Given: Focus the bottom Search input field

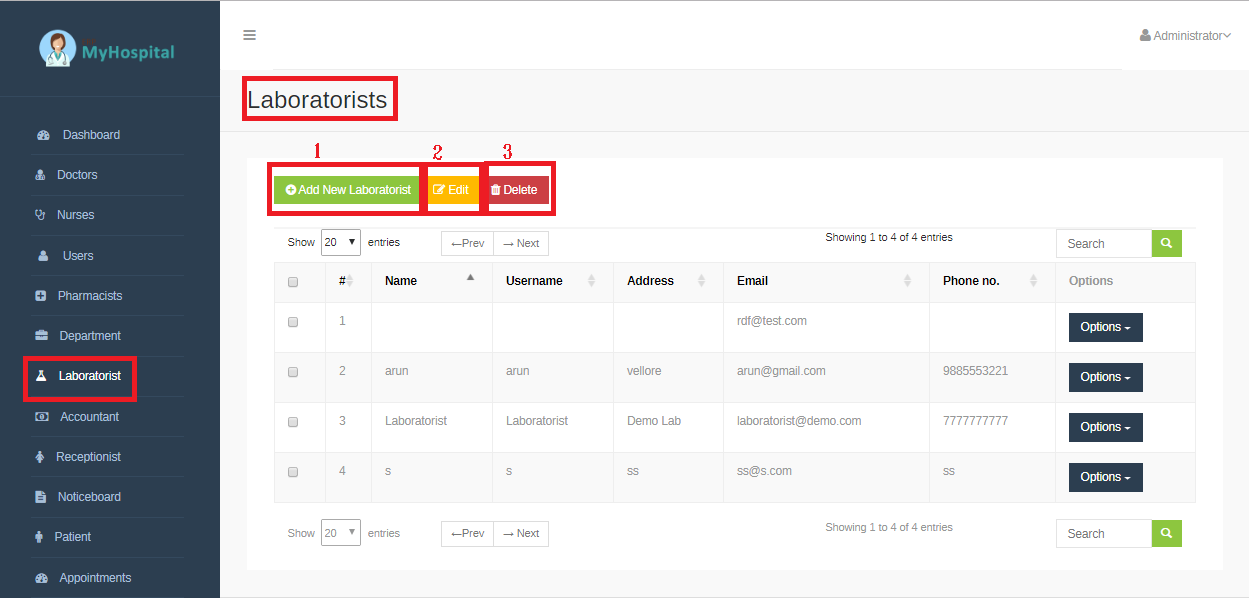Looking at the screenshot, I should click(1104, 533).
